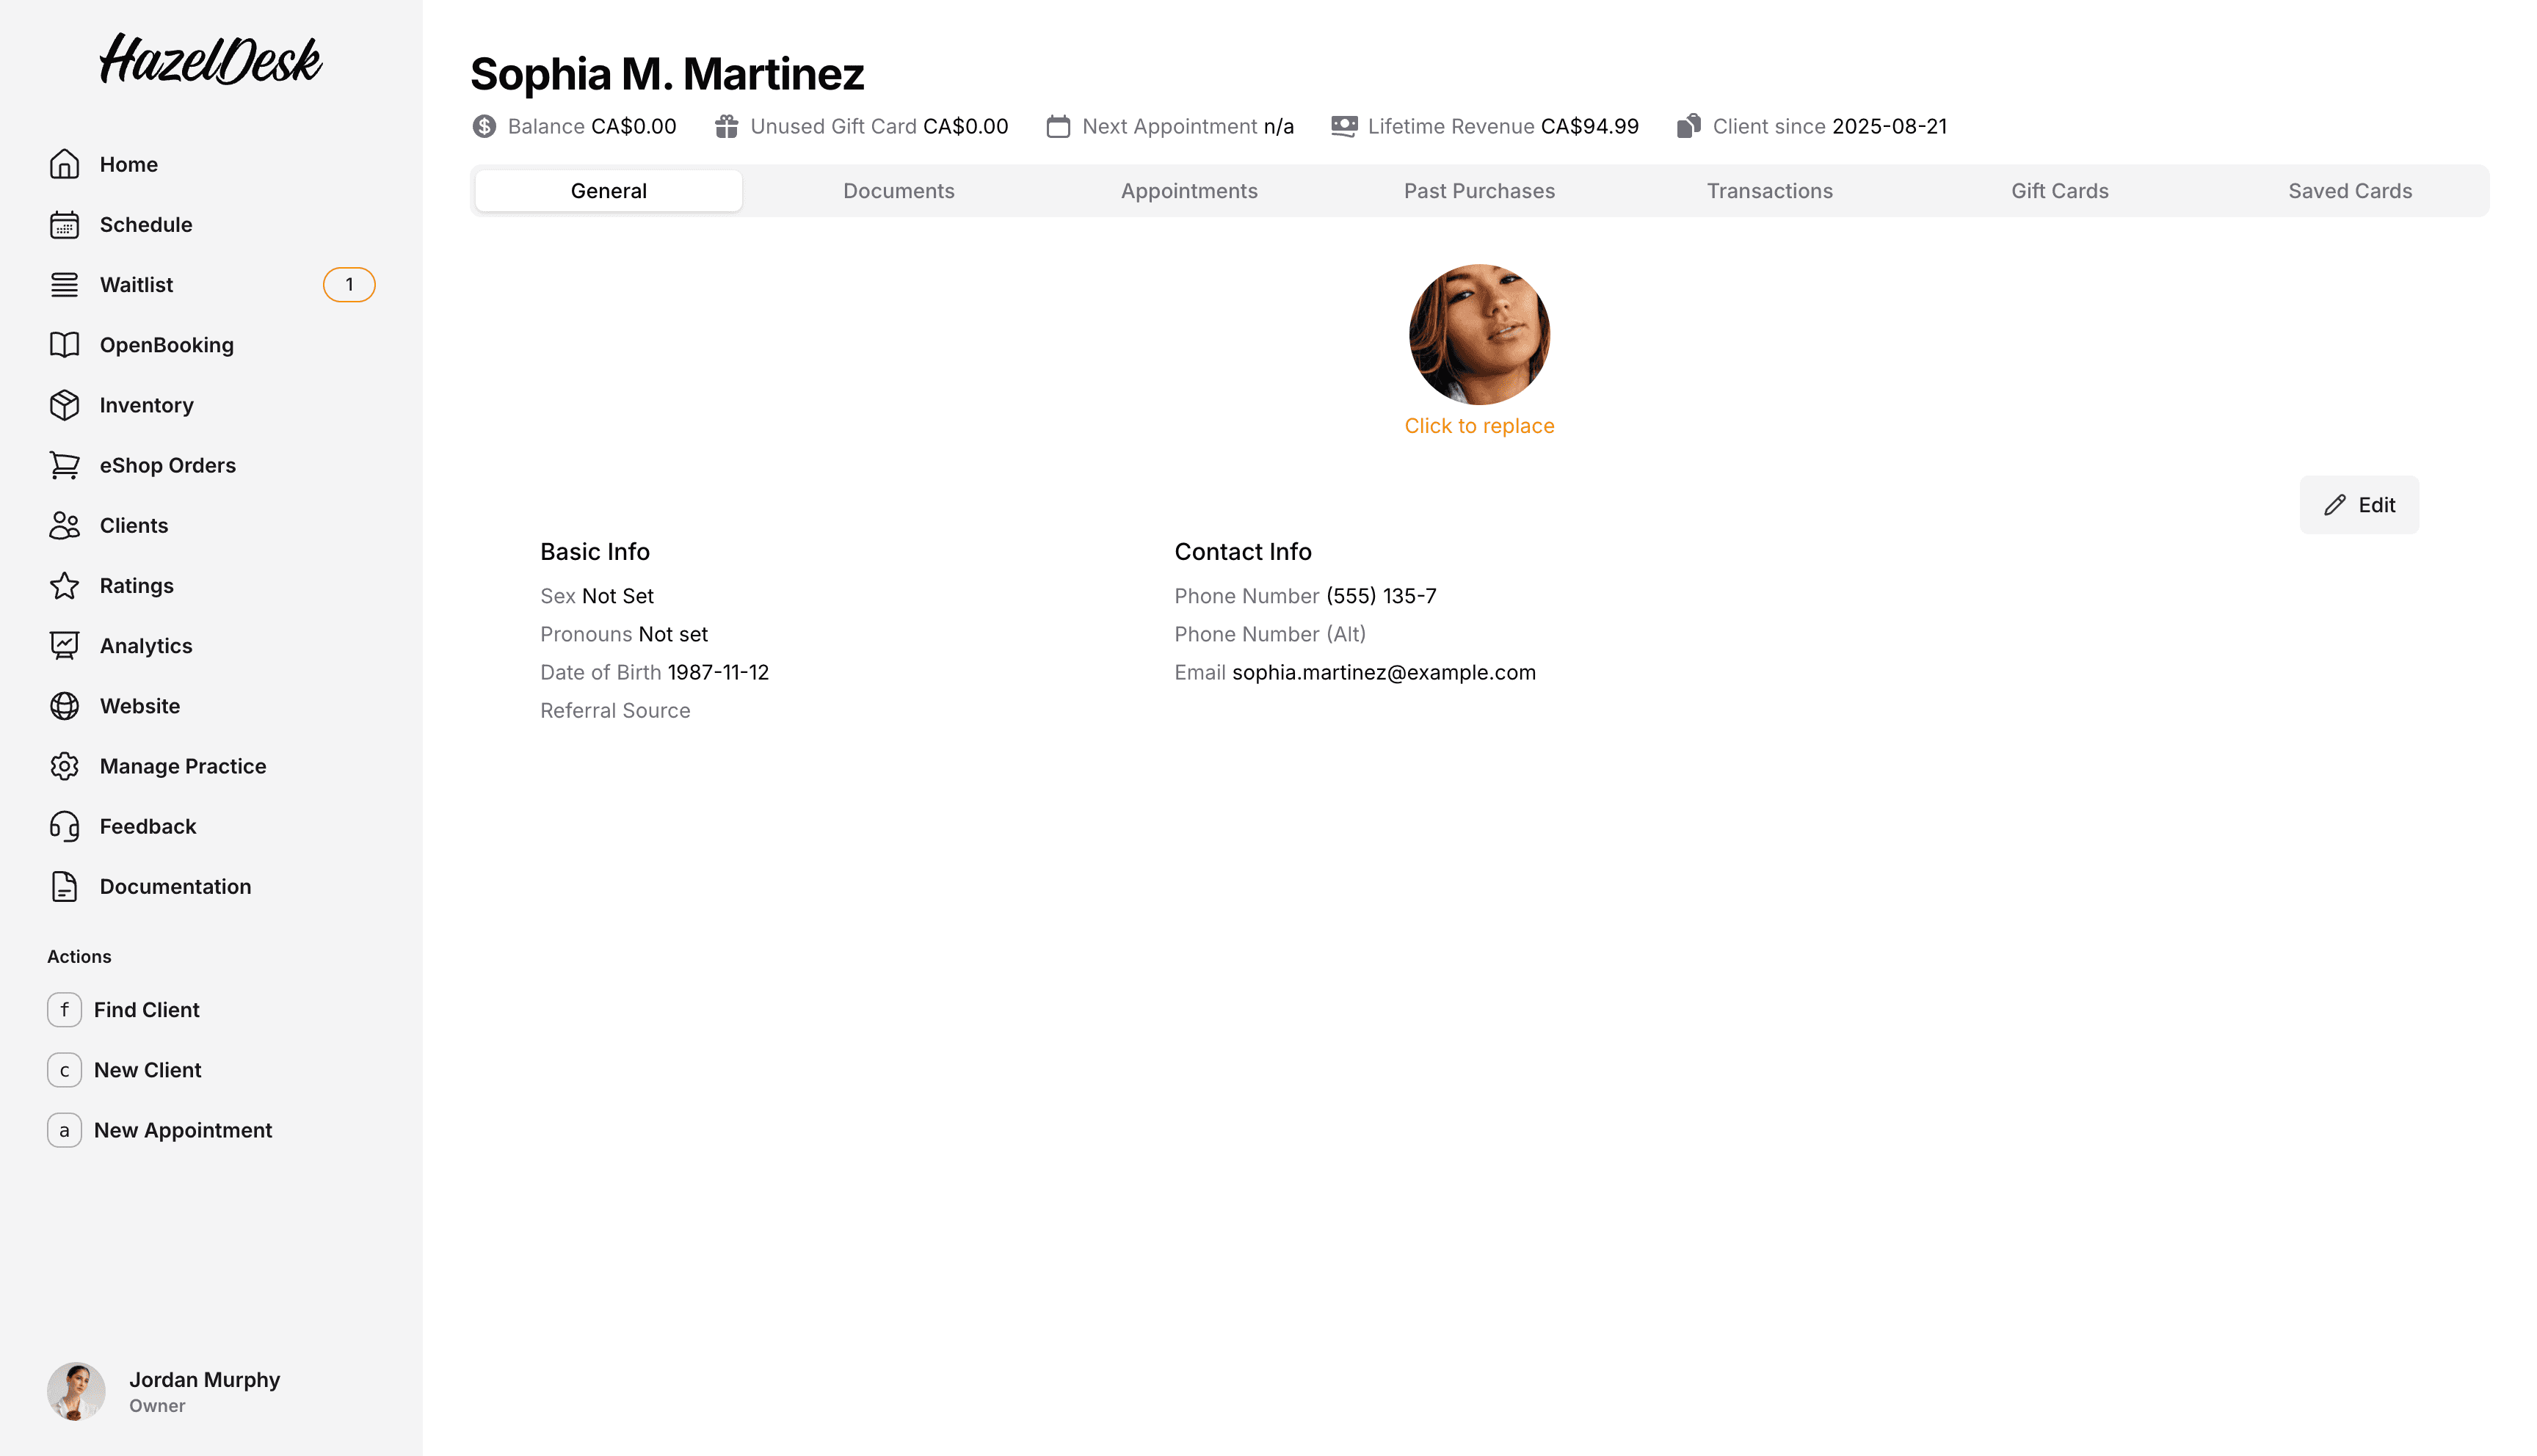Click to replace the profile photo
The width and height of the screenshot is (2537, 1456).
tap(1480, 425)
